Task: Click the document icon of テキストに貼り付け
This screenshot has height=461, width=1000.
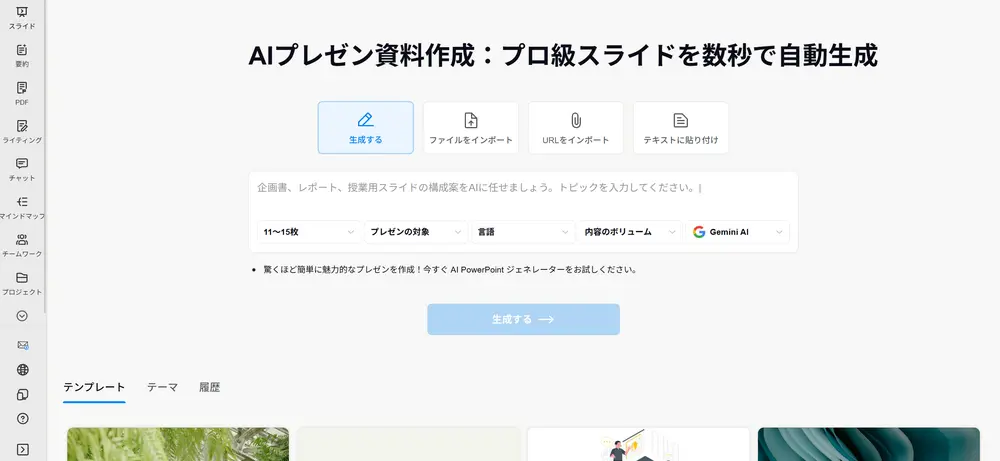Action: point(680,120)
